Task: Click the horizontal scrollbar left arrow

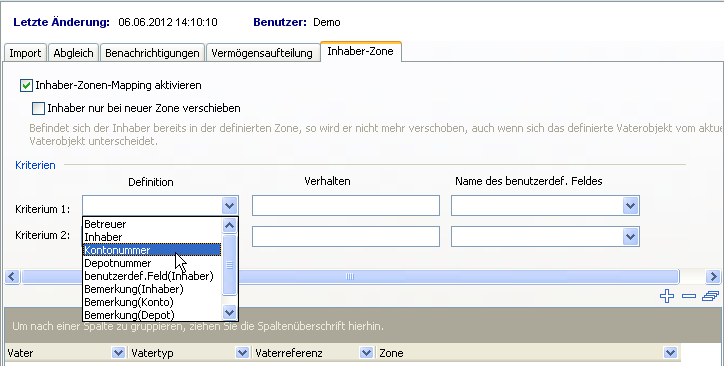Action: click(x=12, y=276)
